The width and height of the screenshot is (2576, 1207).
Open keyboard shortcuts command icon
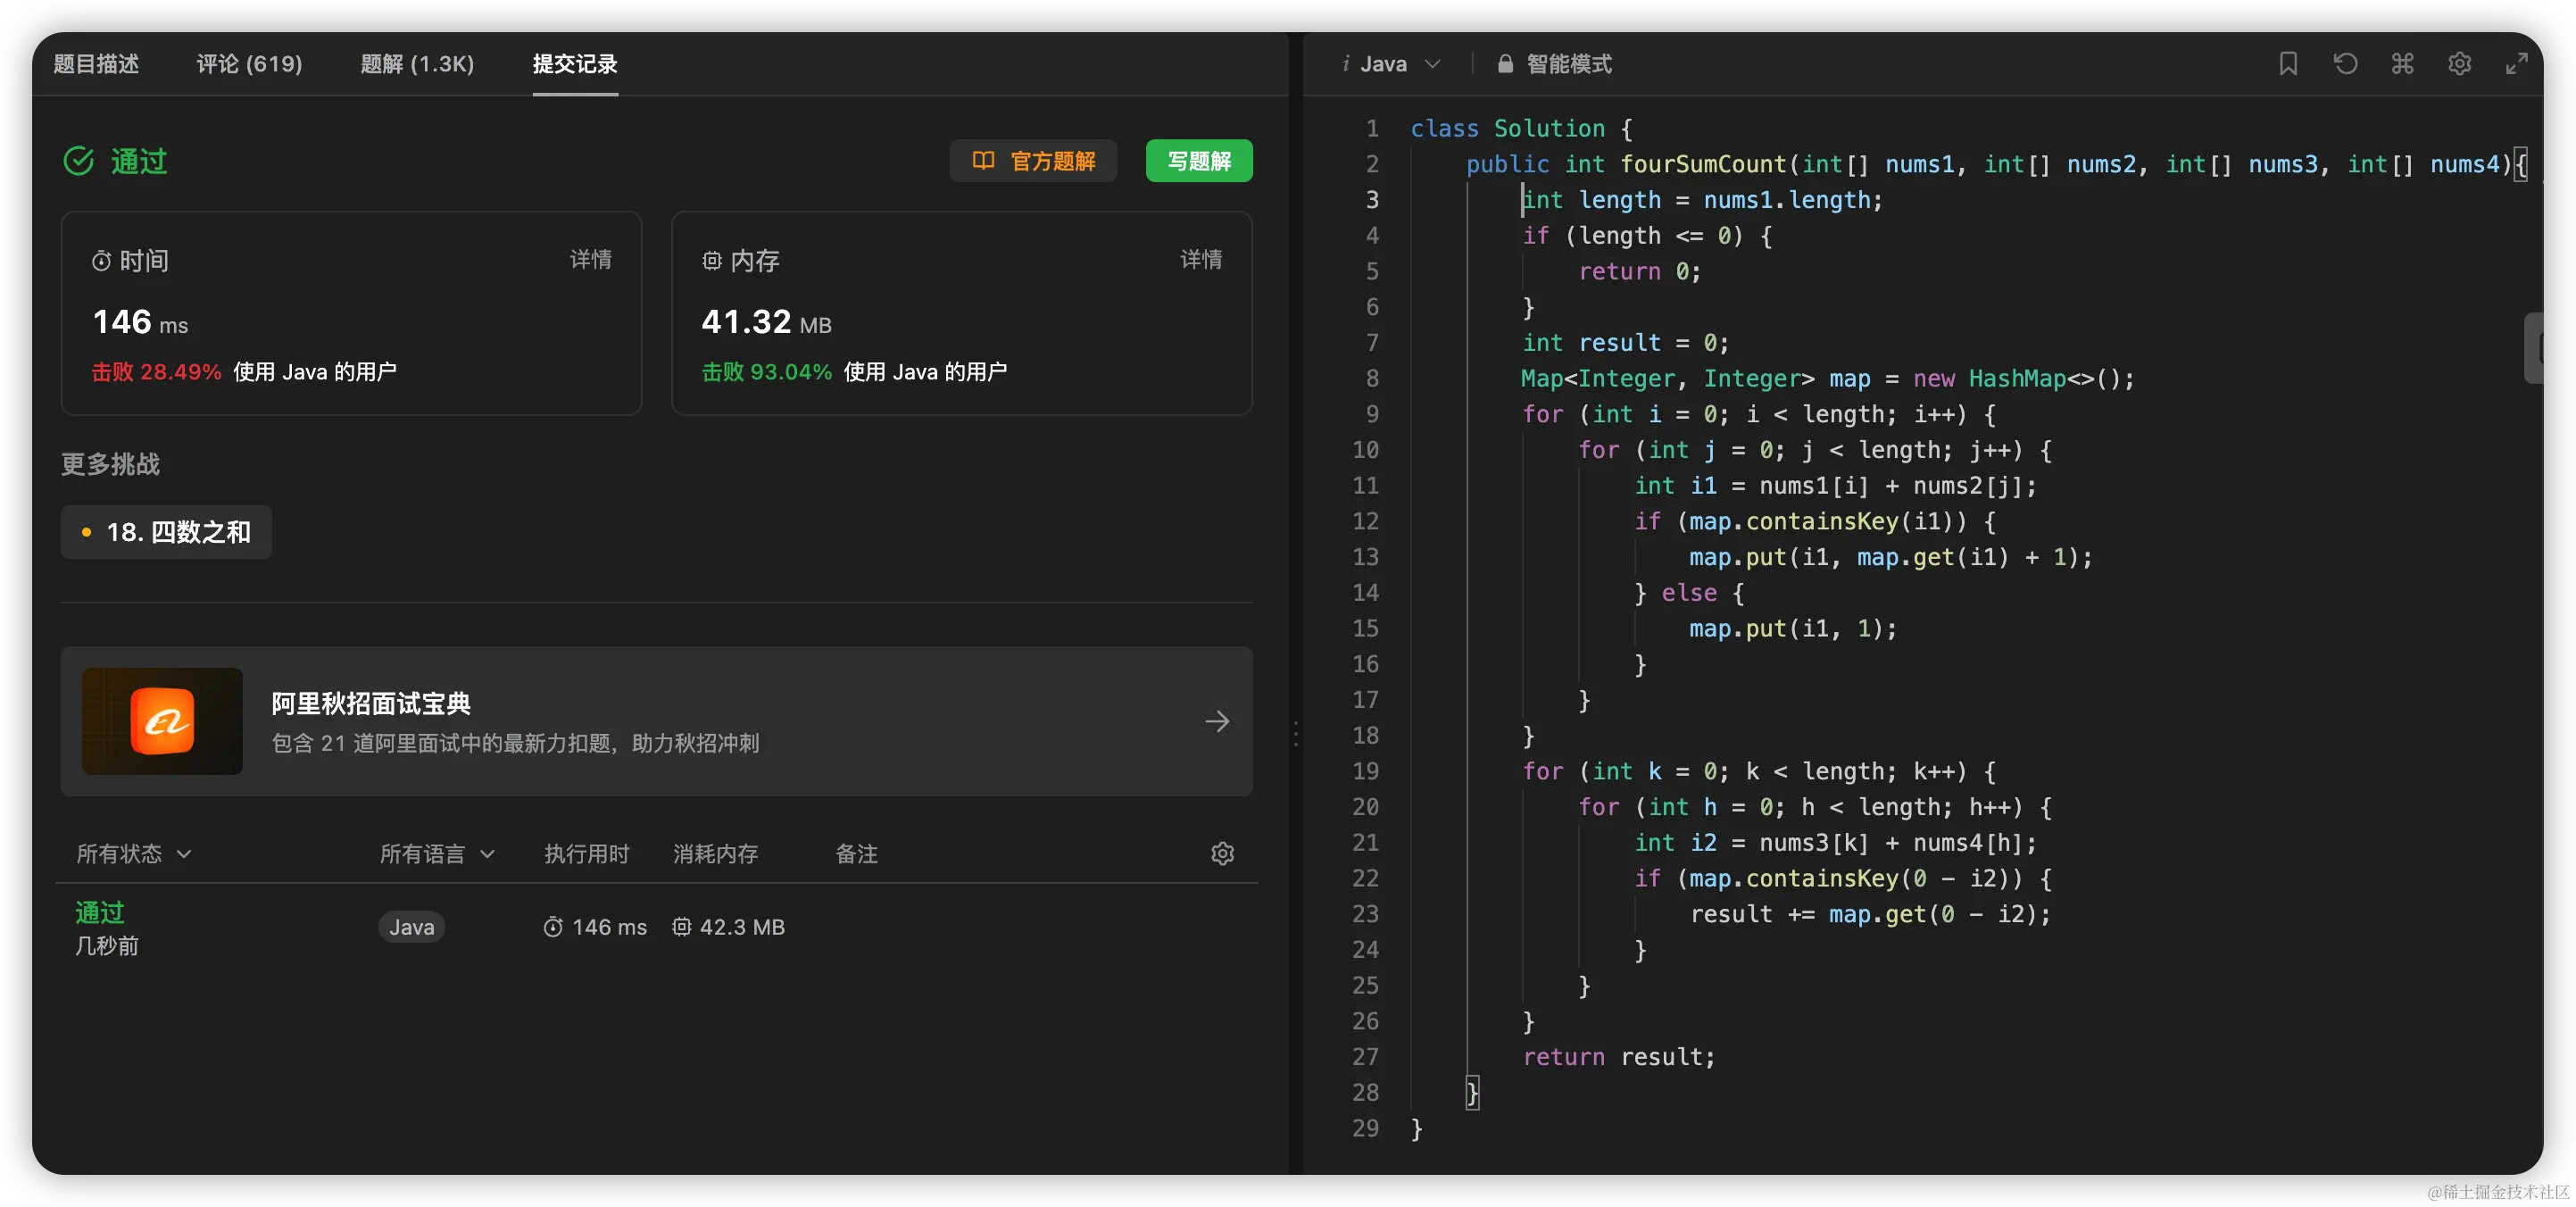click(2402, 64)
